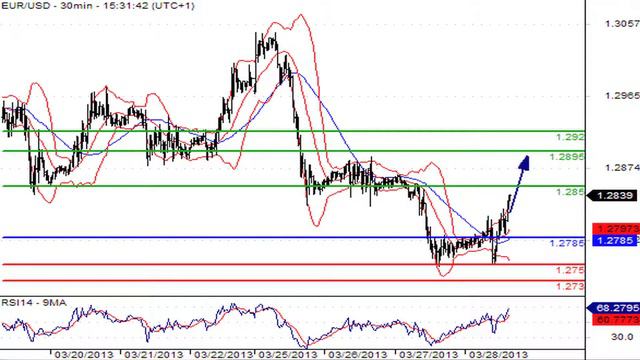Click the 1.273 support level label

[570, 287]
